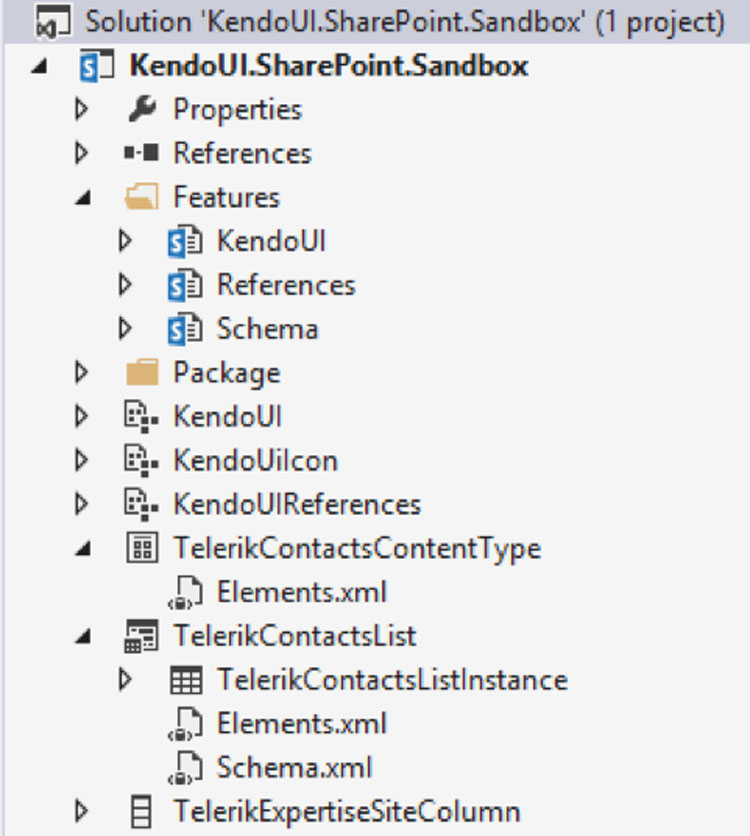The height and width of the screenshot is (836, 750).
Task: Click the project References icon
Action: click(141, 153)
